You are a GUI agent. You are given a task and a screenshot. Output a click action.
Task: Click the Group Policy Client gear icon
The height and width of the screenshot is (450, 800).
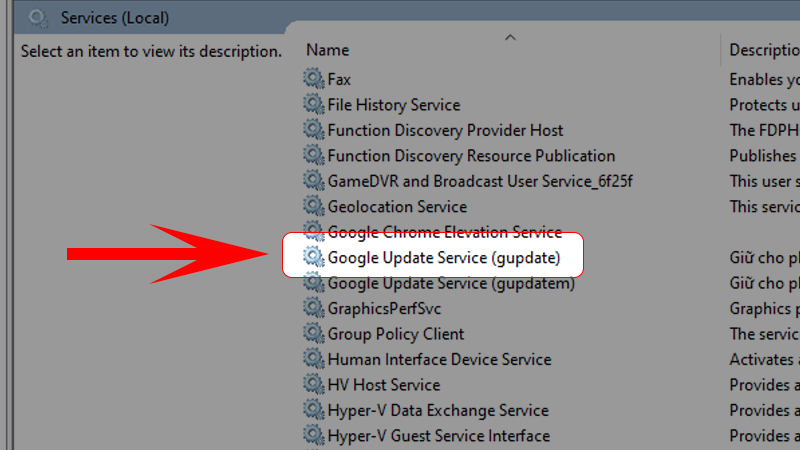(x=314, y=334)
